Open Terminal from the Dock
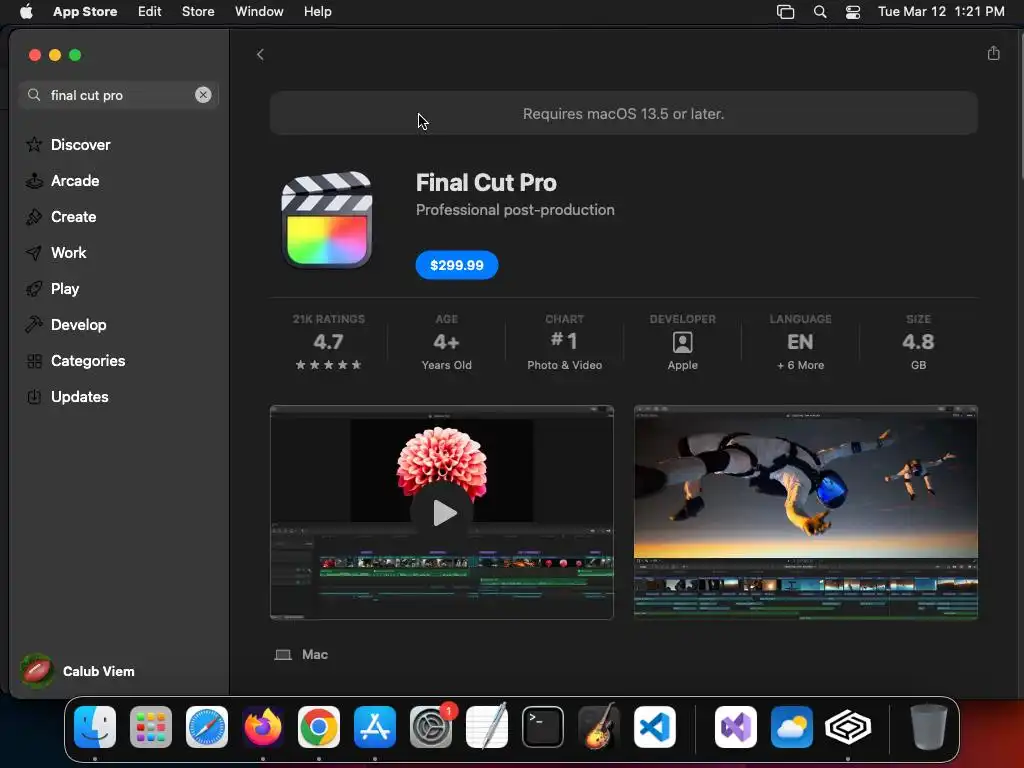The height and width of the screenshot is (768, 1024). point(543,727)
